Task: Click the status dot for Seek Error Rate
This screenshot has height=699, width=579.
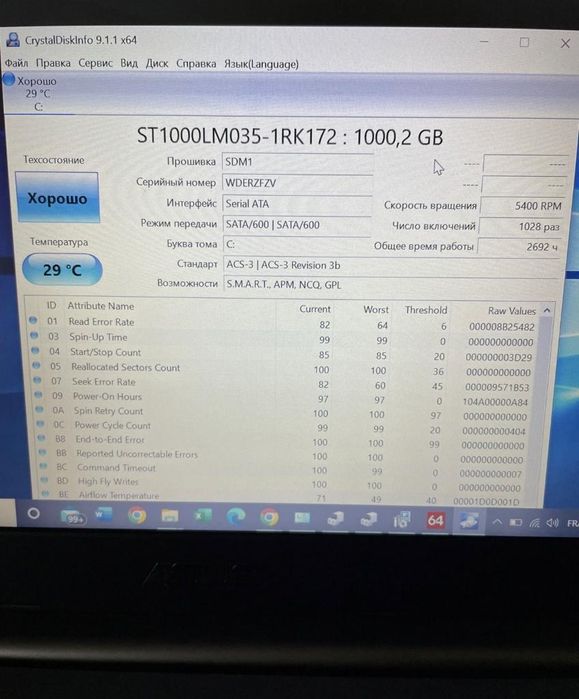Action: pyautogui.click(x=37, y=380)
